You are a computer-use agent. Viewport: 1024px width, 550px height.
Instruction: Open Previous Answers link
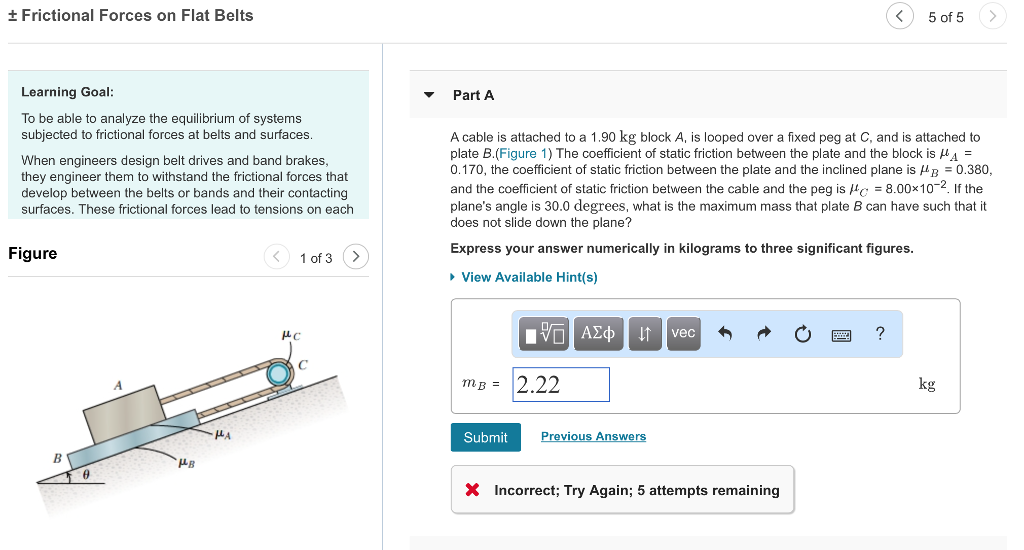593,437
